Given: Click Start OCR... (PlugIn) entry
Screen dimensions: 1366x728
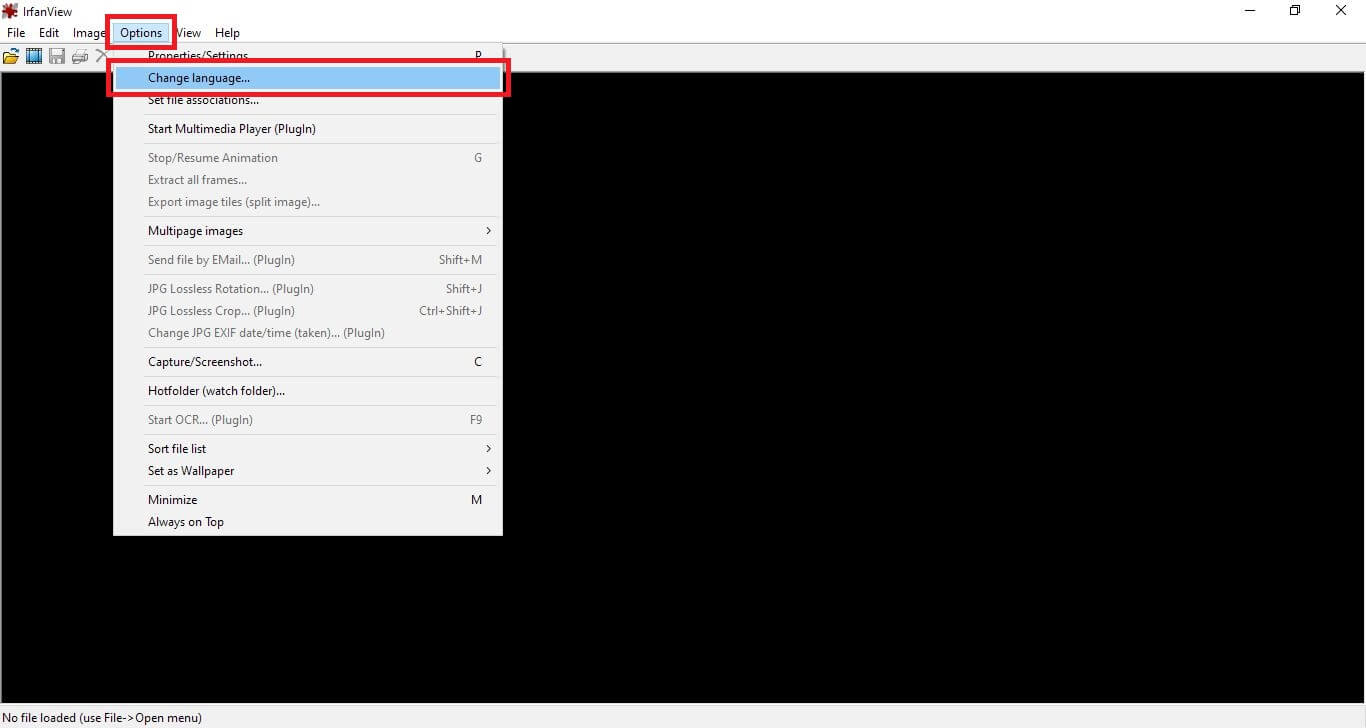Looking at the screenshot, I should click(308, 420).
